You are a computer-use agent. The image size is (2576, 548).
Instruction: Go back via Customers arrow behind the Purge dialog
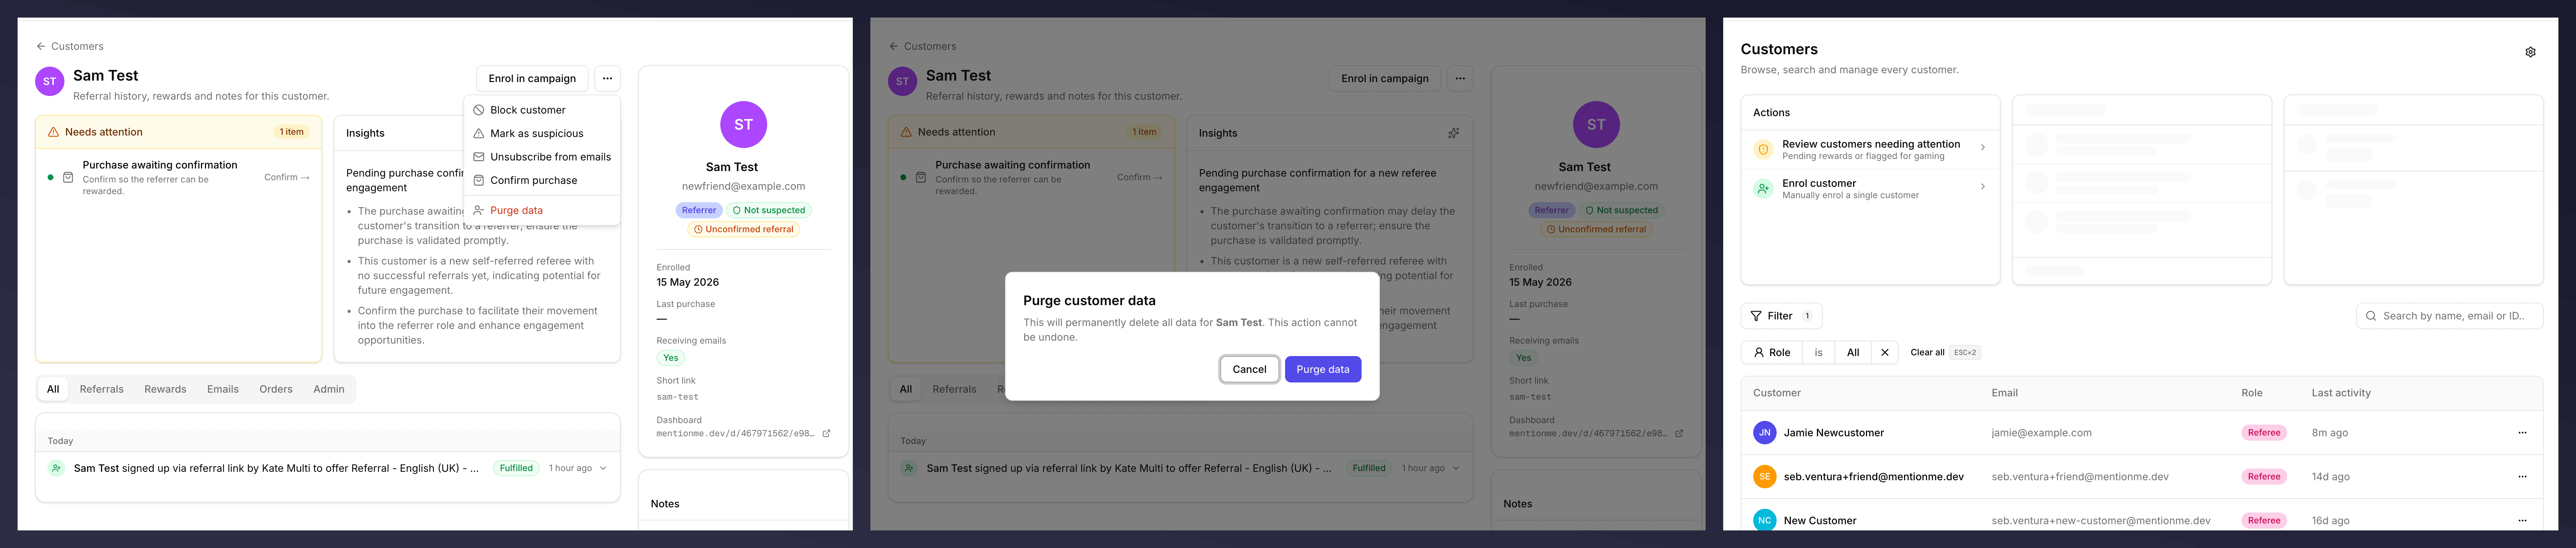[x=922, y=46]
